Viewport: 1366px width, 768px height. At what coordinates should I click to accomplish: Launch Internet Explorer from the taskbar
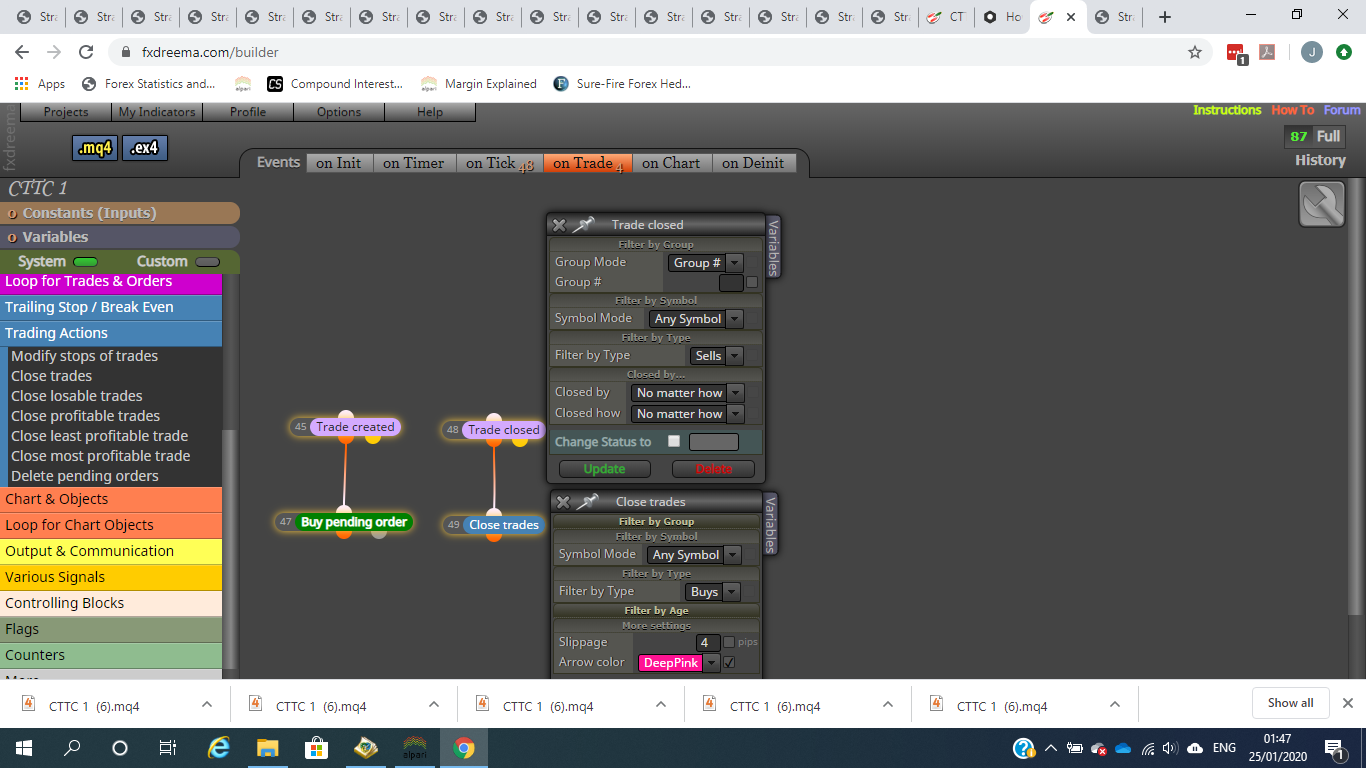click(x=218, y=747)
